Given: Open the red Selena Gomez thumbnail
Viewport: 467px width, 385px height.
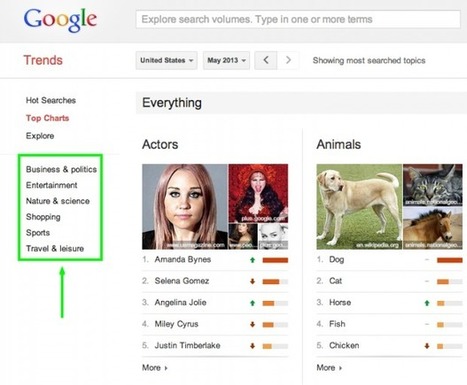Looking at the screenshot, I should coord(258,193).
